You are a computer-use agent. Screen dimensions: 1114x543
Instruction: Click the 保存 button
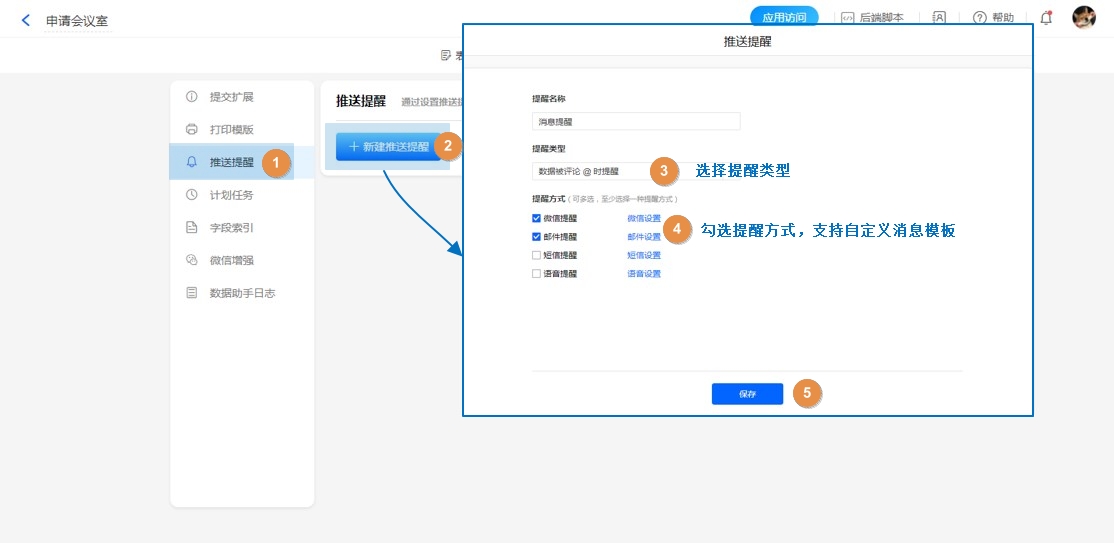click(x=747, y=394)
